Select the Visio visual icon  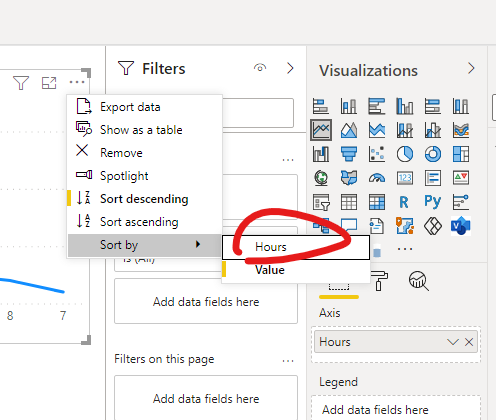(x=461, y=226)
